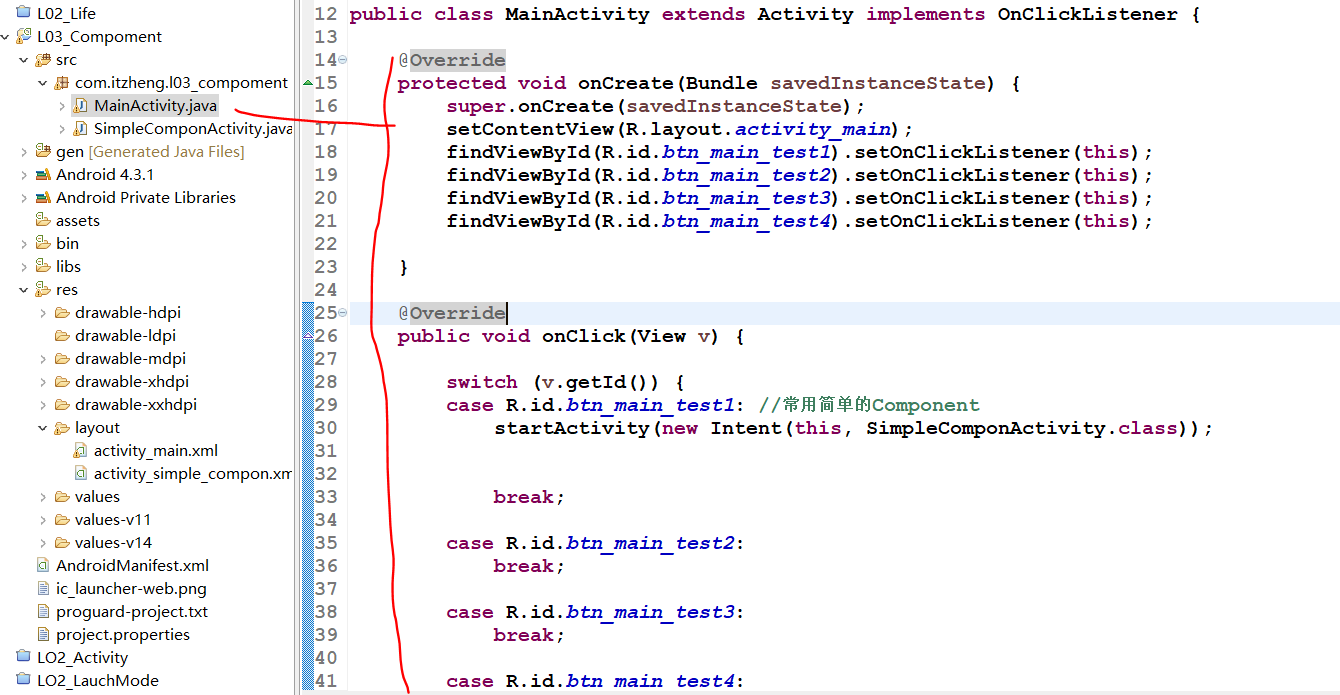Expand the gen folder node
Image resolution: width=1340 pixels, height=695 pixels.
tap(23, 151)
